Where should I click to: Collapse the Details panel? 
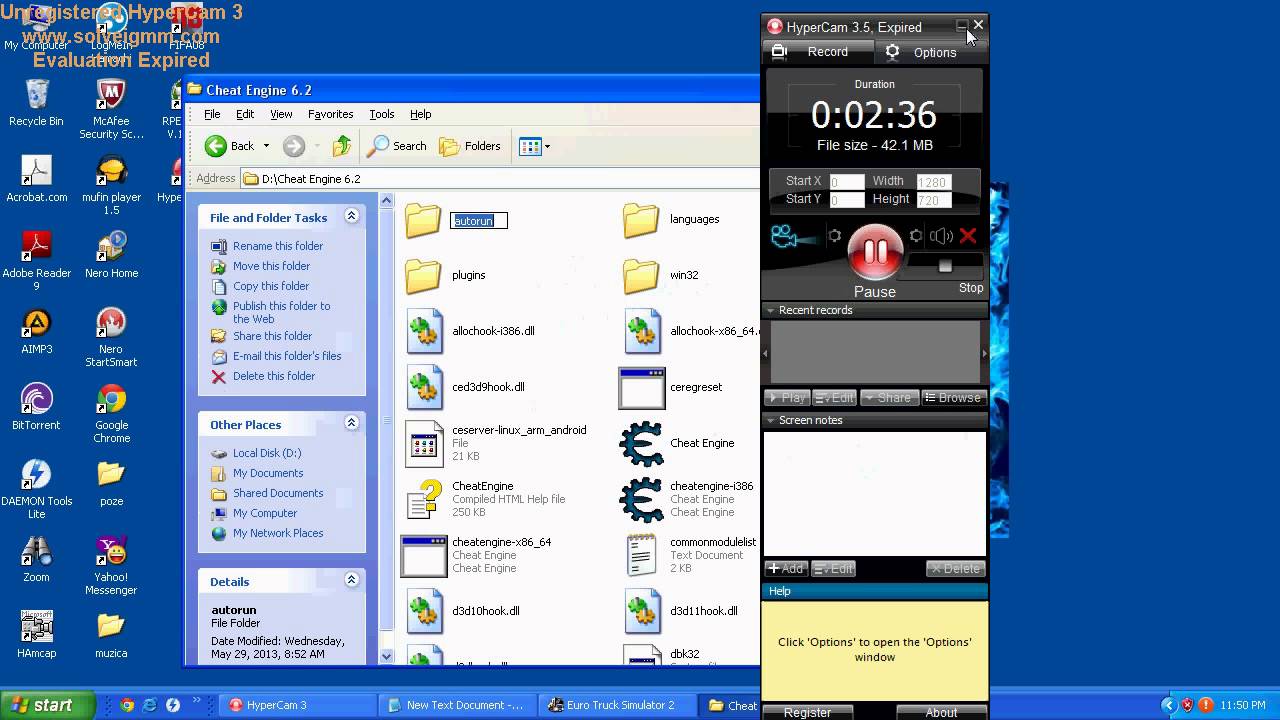point(351,580)
